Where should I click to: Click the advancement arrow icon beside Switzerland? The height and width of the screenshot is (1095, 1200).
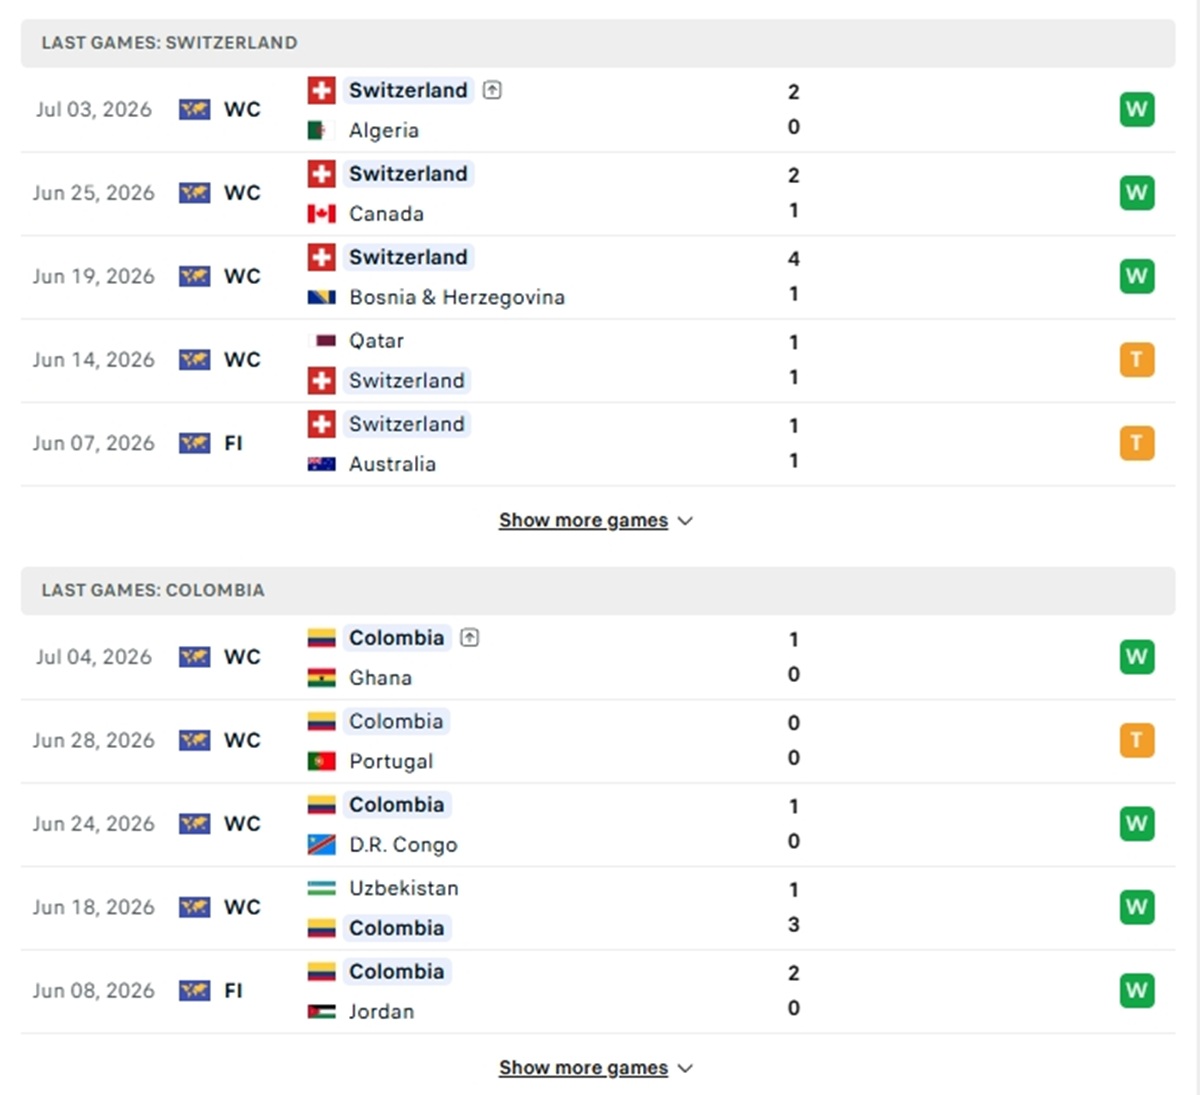(492, 90)
